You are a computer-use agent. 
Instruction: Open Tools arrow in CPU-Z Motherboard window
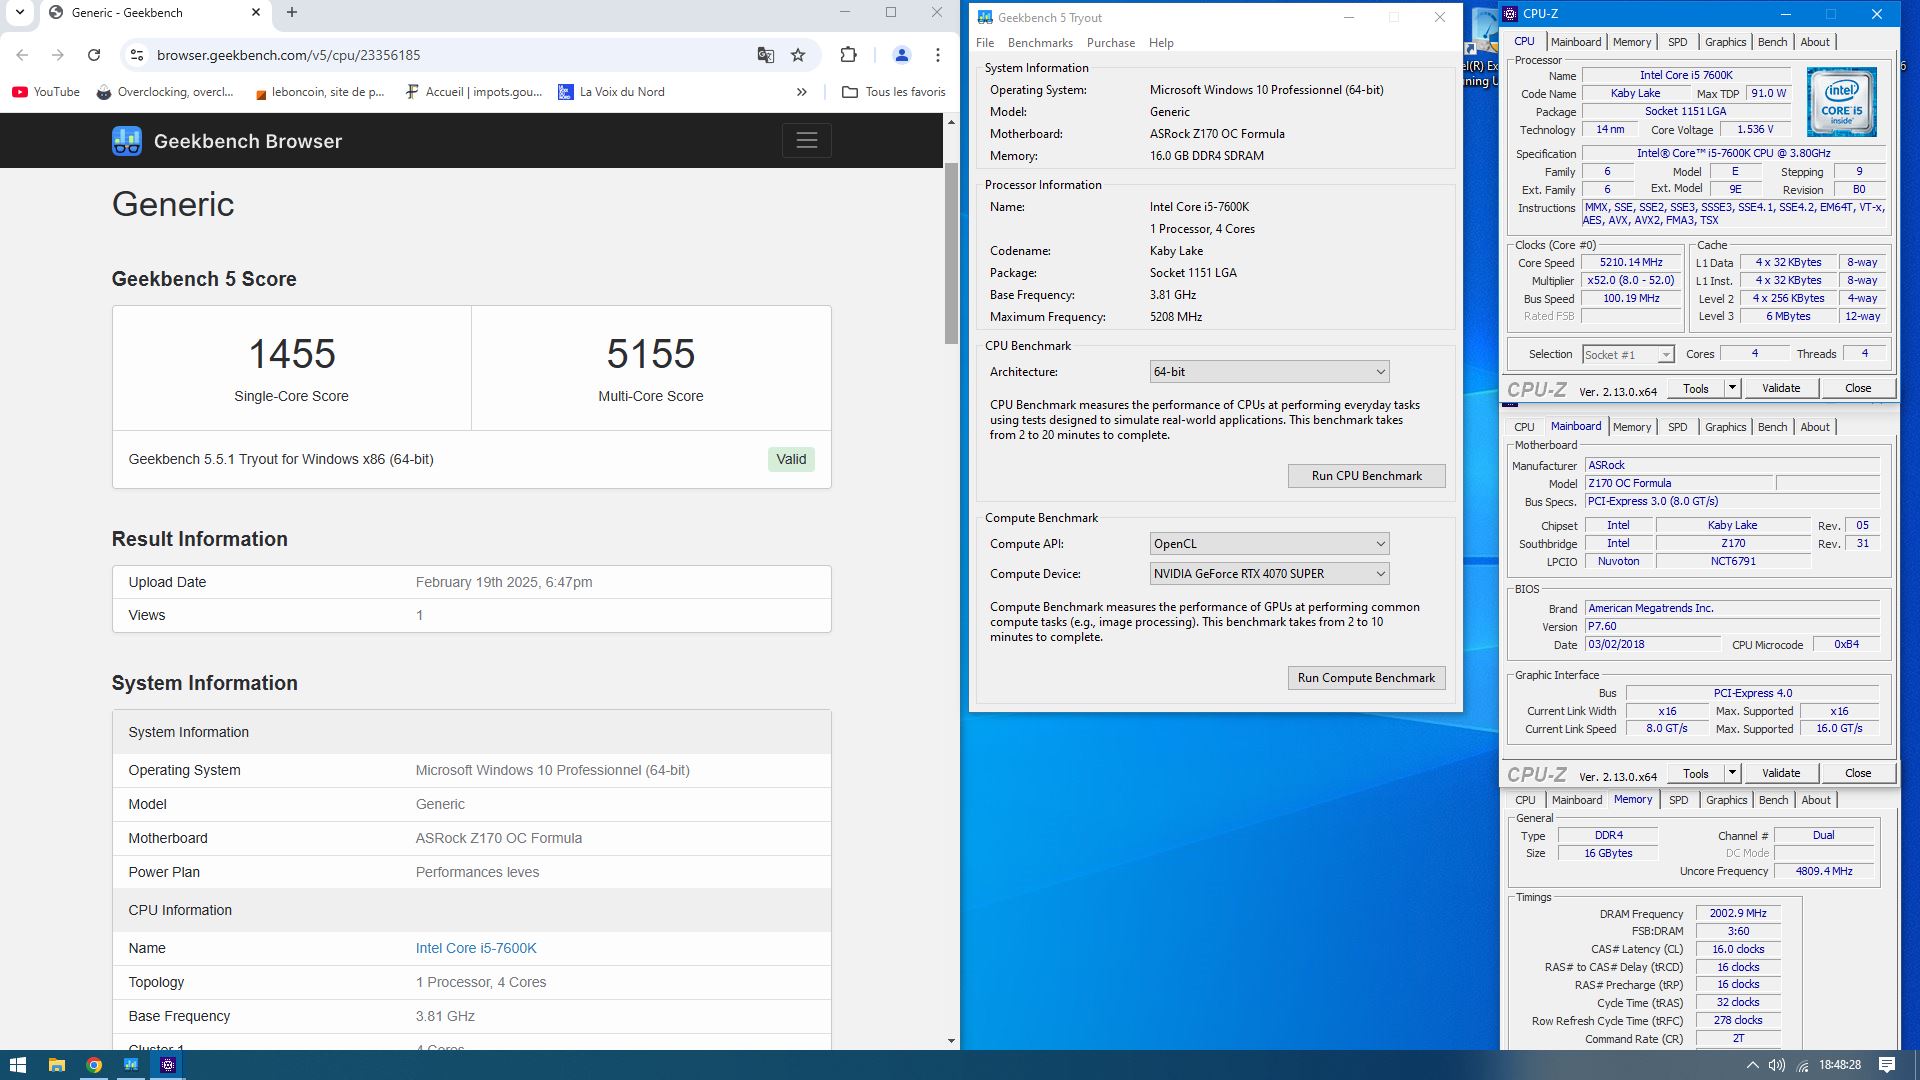tap(1732, 773)
